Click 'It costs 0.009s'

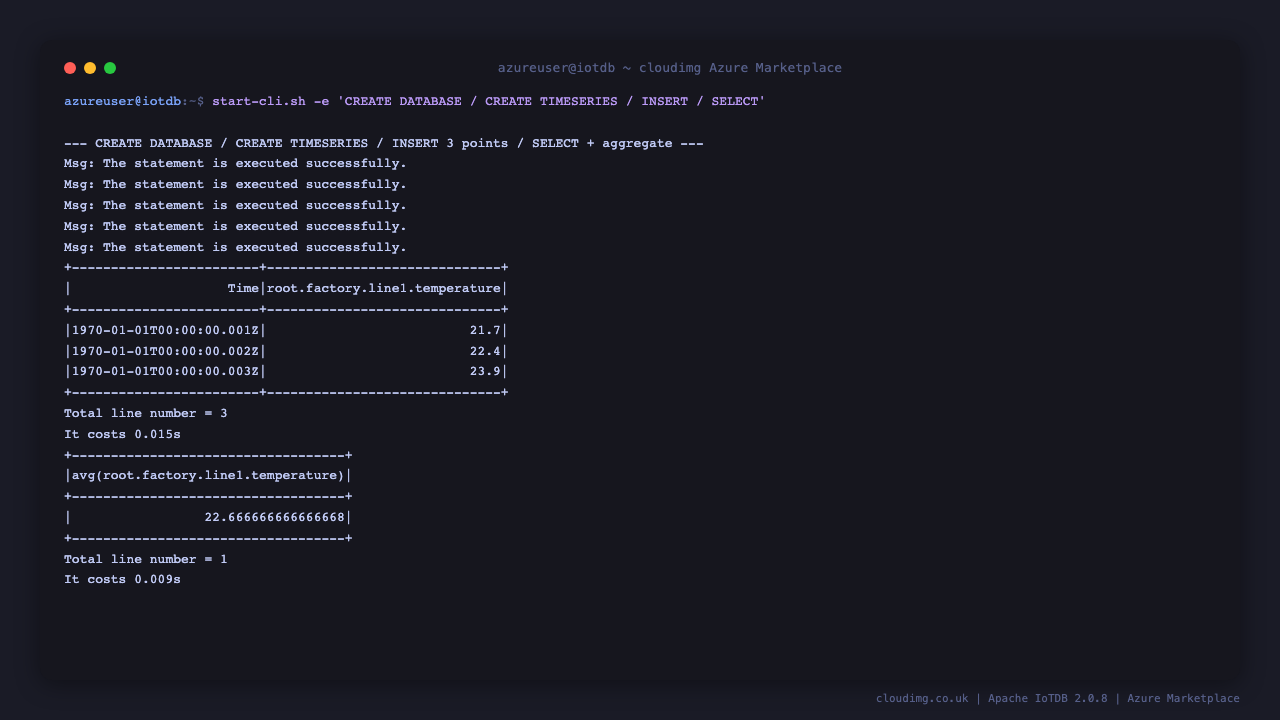[x=122, y=579]
